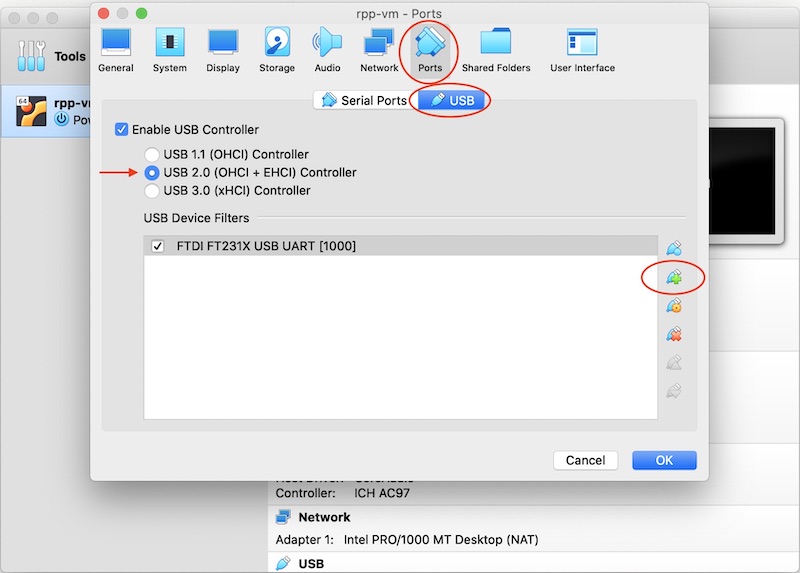Open the System settings section
This screenshot has width=800, height=573.
point(169,50)
